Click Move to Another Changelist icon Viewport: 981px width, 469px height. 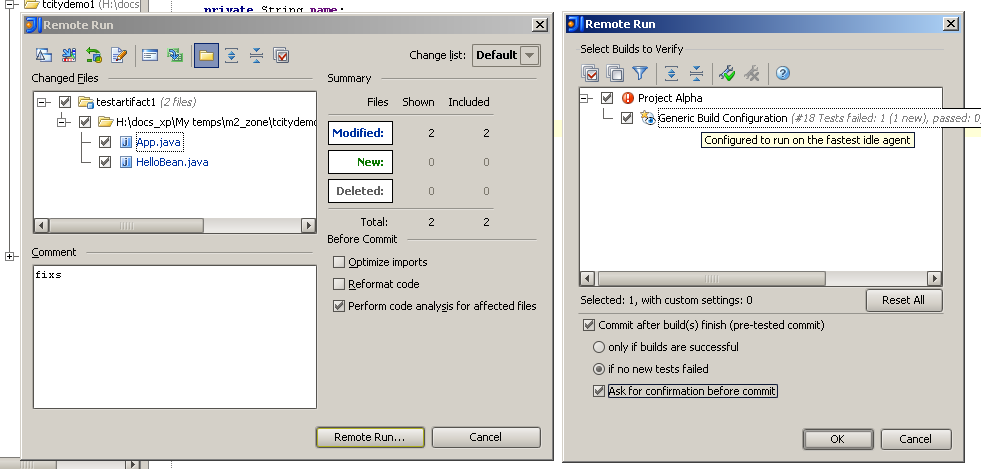coord(68,56)
